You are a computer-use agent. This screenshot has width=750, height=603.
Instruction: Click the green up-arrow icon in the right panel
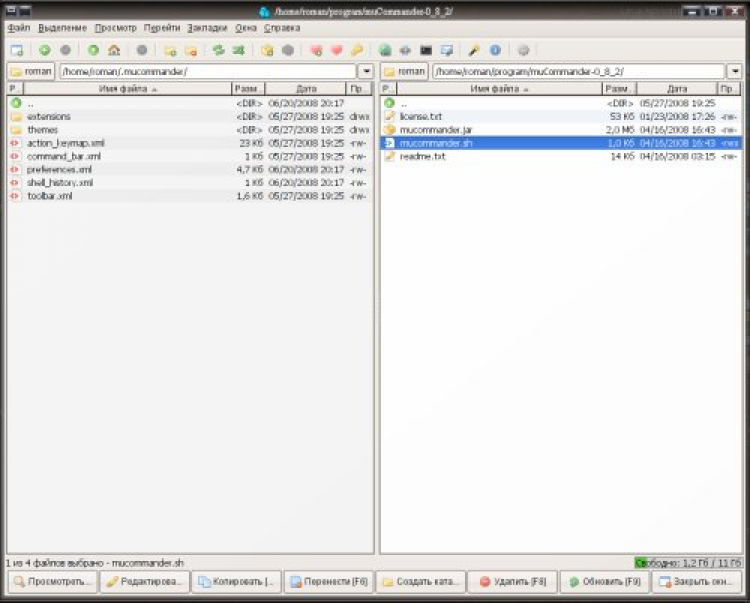pyautogui.click(x=389, y=103)
